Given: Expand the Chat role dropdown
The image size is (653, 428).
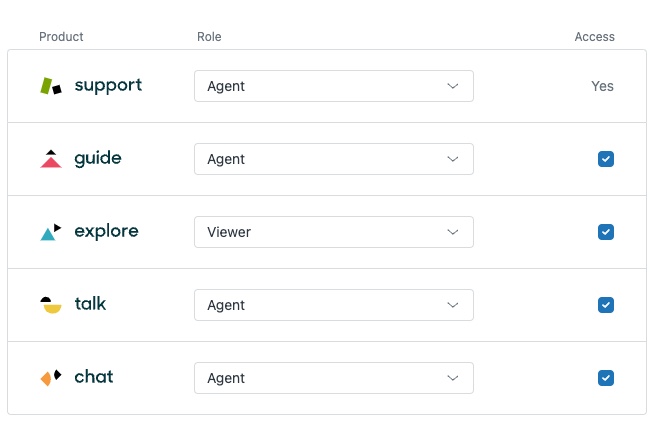Looking at the screenshot, I should 333,378.
